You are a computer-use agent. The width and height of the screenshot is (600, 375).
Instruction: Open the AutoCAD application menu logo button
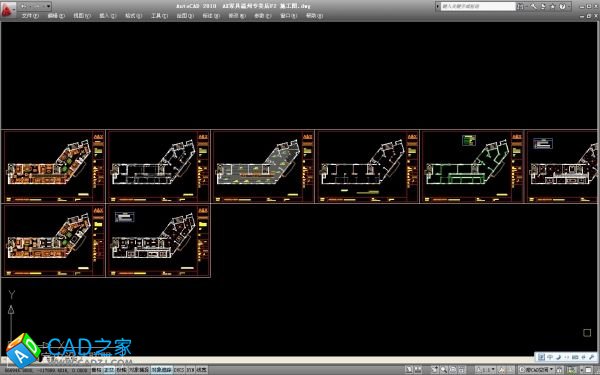click(x=8, y=9)
